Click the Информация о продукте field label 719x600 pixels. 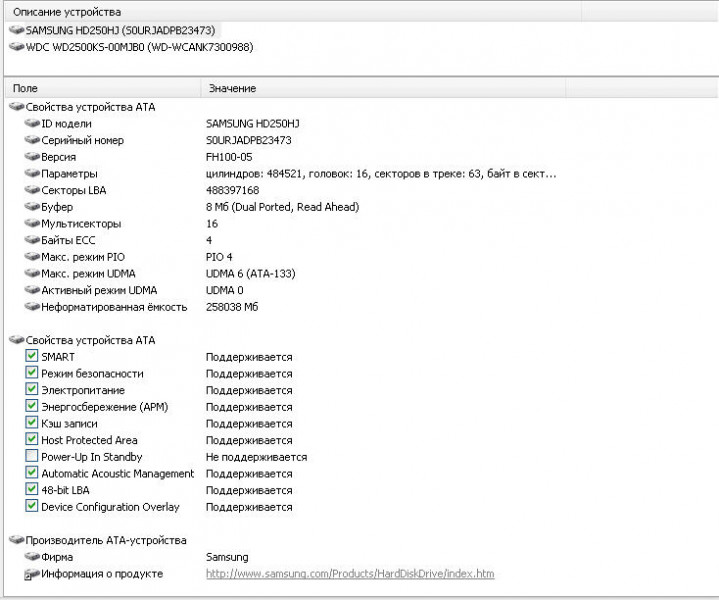(x=102, y=574)
